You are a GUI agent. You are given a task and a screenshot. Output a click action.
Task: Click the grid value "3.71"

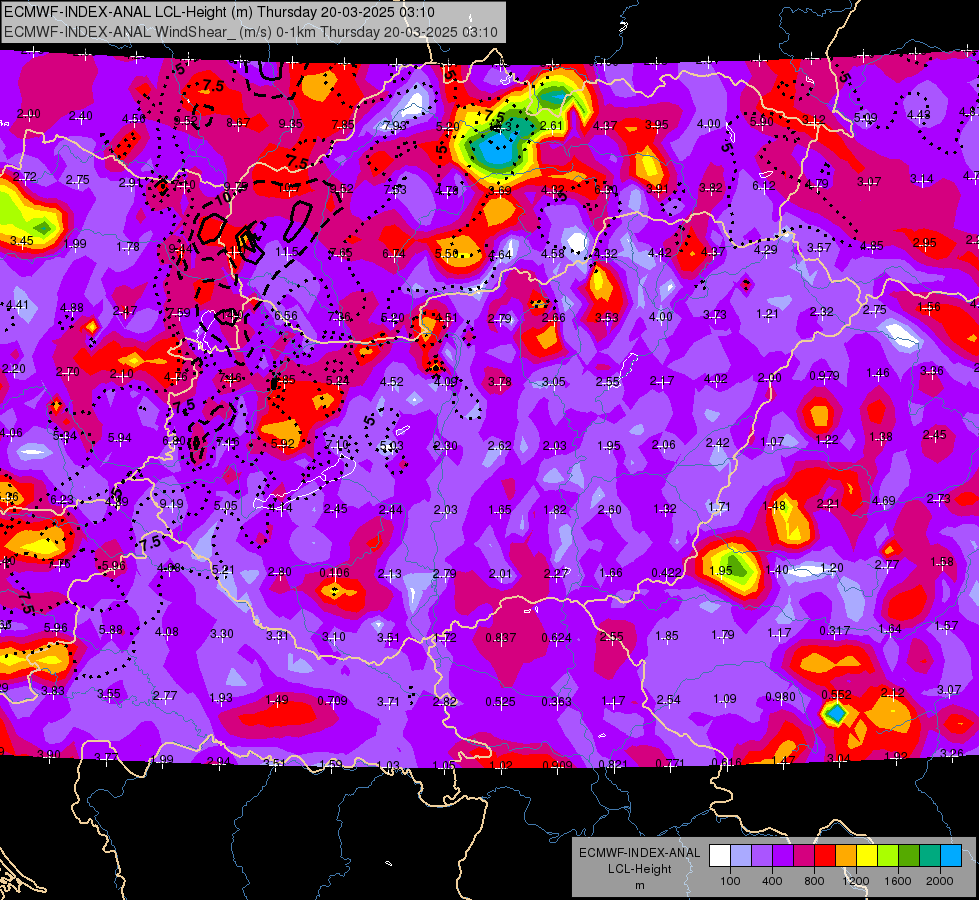388,701
